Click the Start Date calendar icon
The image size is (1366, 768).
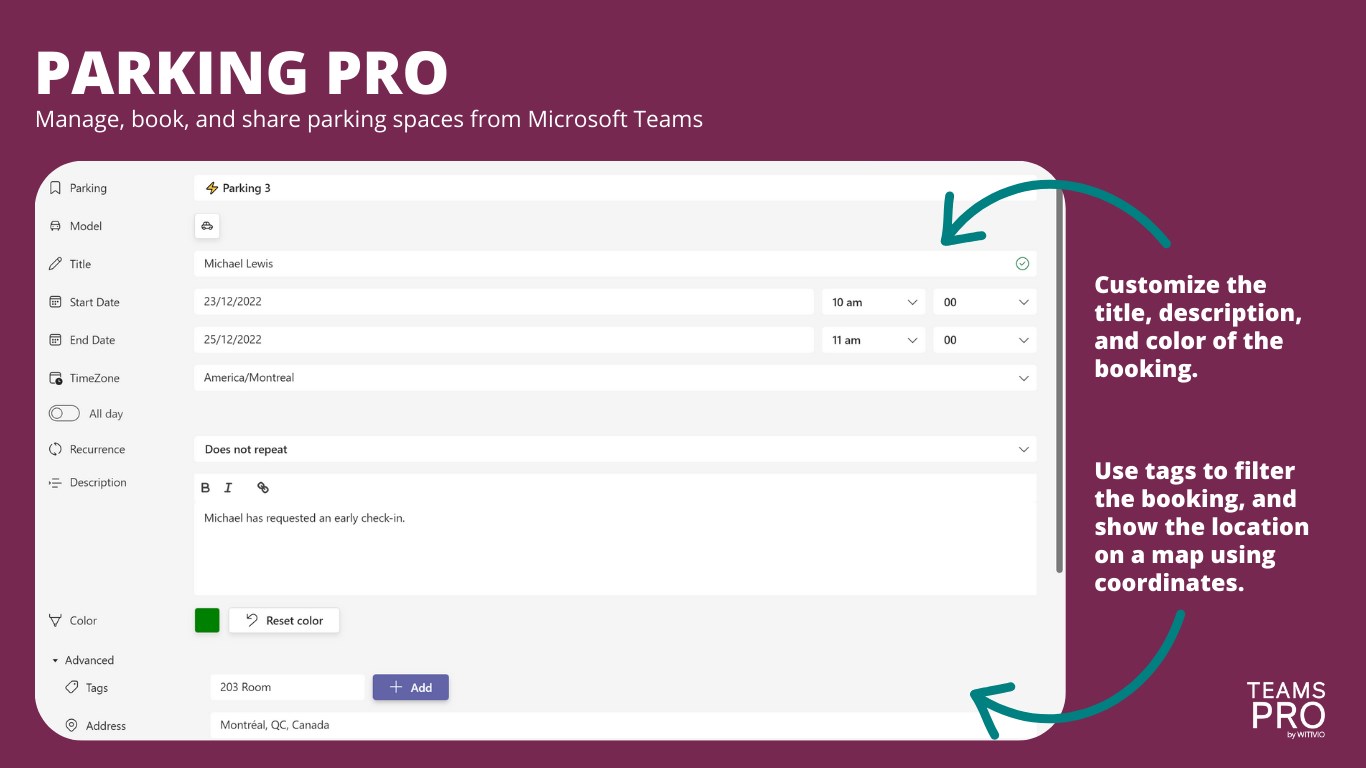(56, 302)
